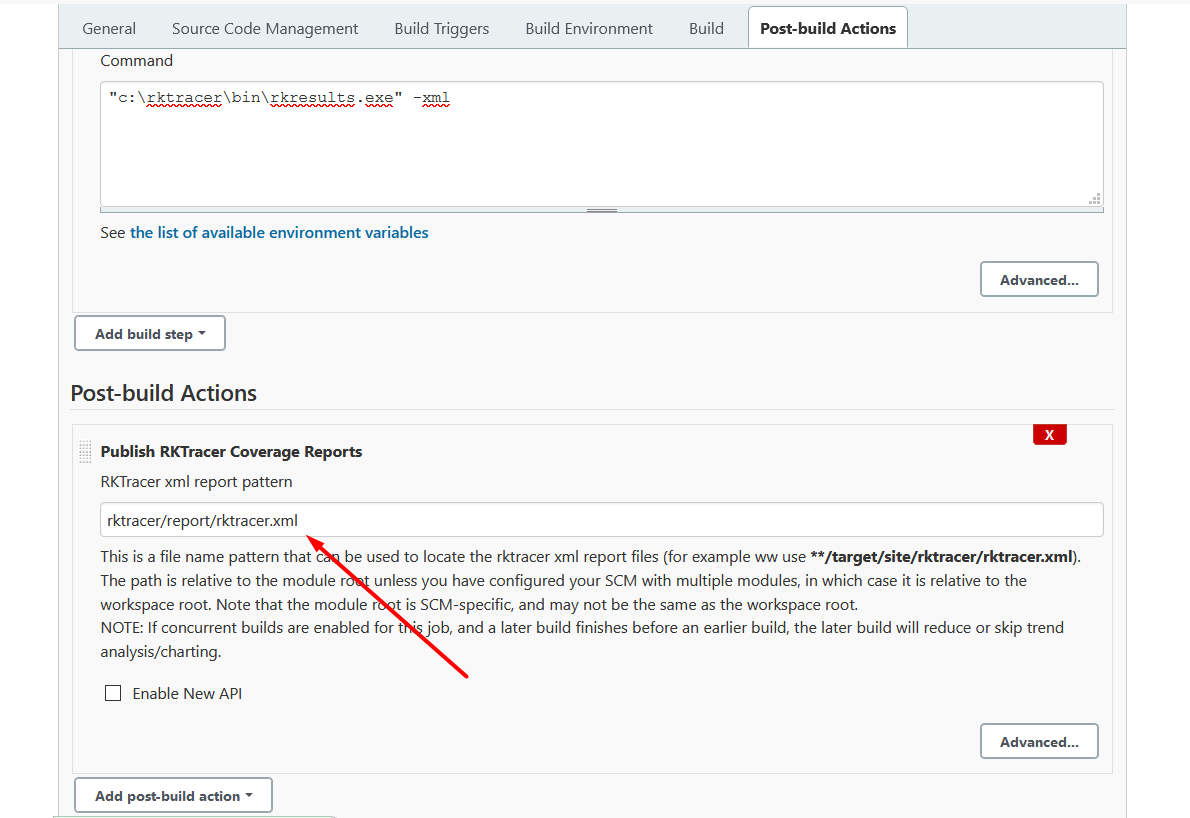Enable the New API checkbox
Screen dimensions: 1190x818
coord(113,693)
